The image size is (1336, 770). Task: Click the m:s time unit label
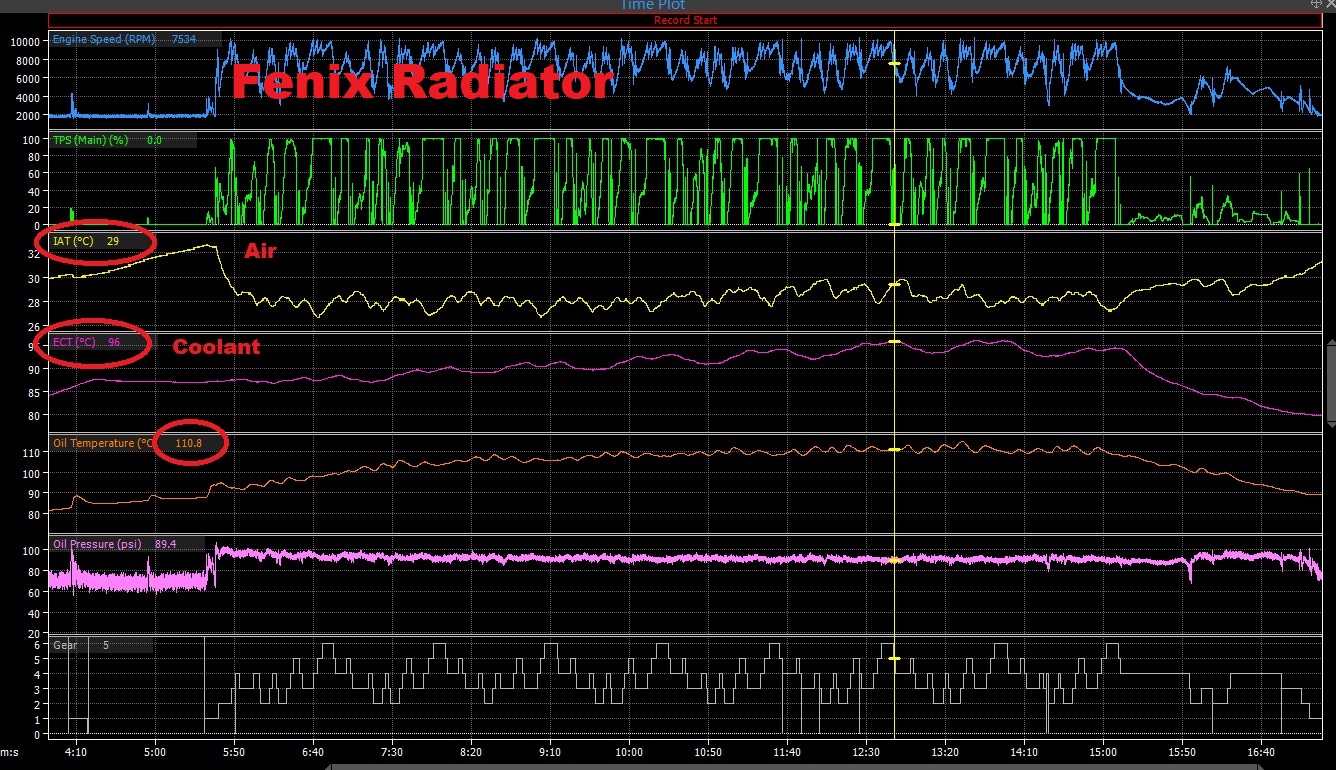pyautogui.click(x=10, y=751)
